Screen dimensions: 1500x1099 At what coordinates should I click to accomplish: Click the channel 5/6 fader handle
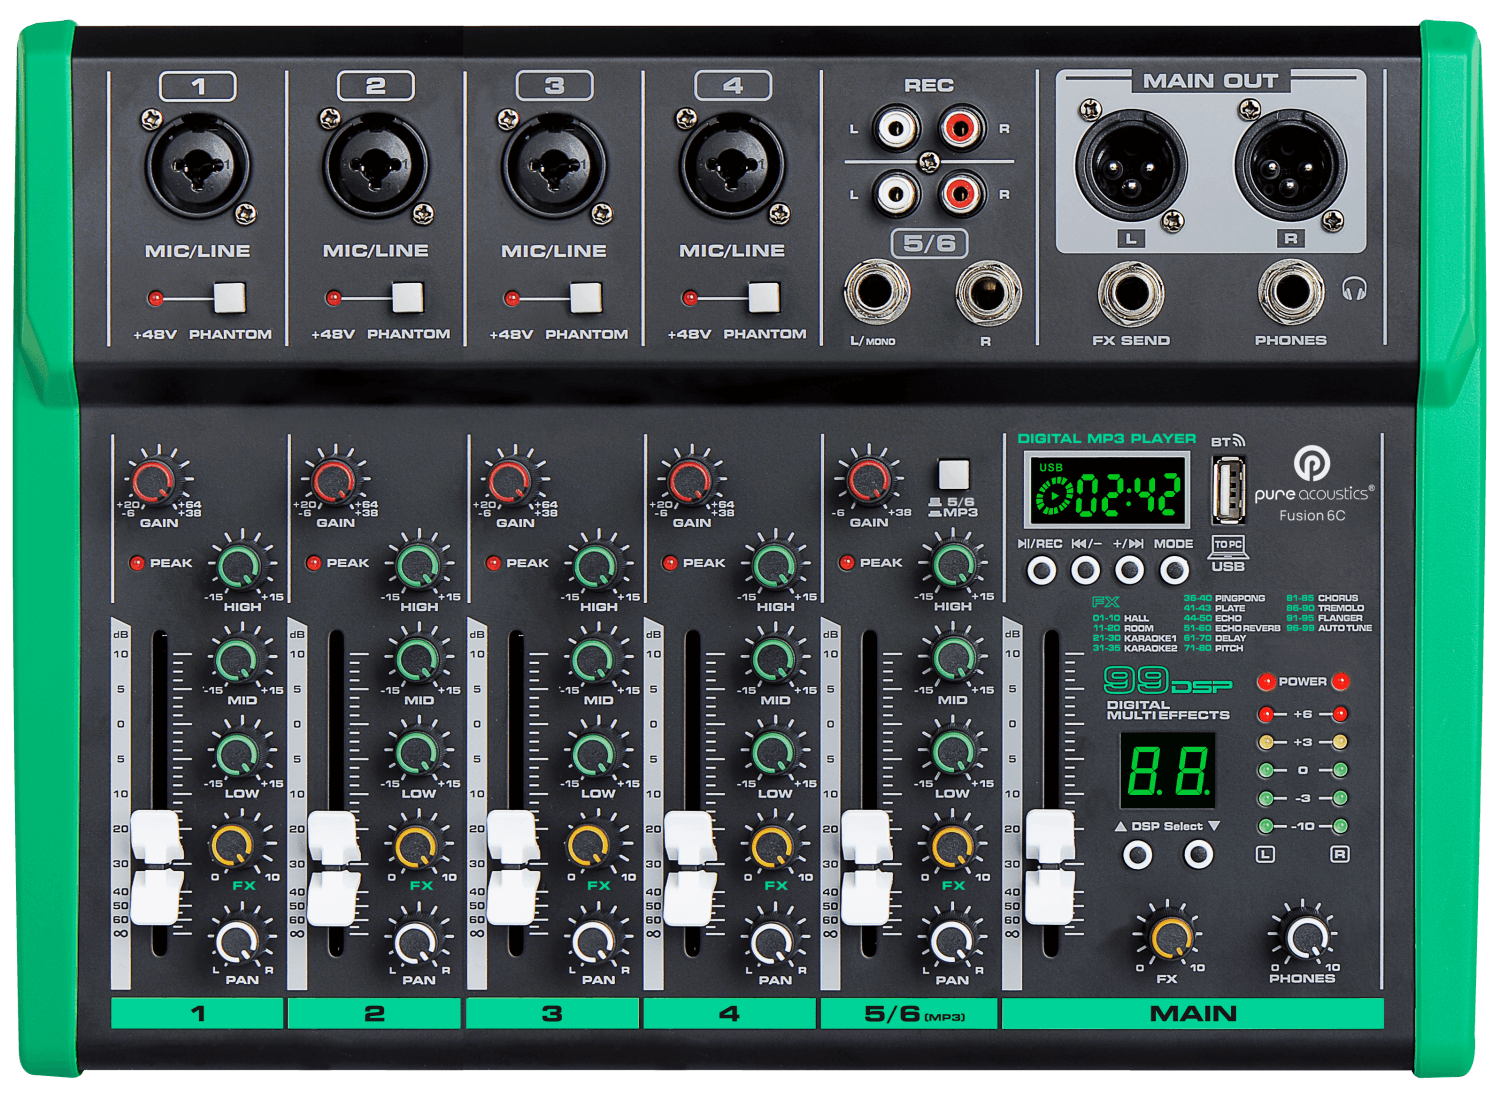click(867, 868)
